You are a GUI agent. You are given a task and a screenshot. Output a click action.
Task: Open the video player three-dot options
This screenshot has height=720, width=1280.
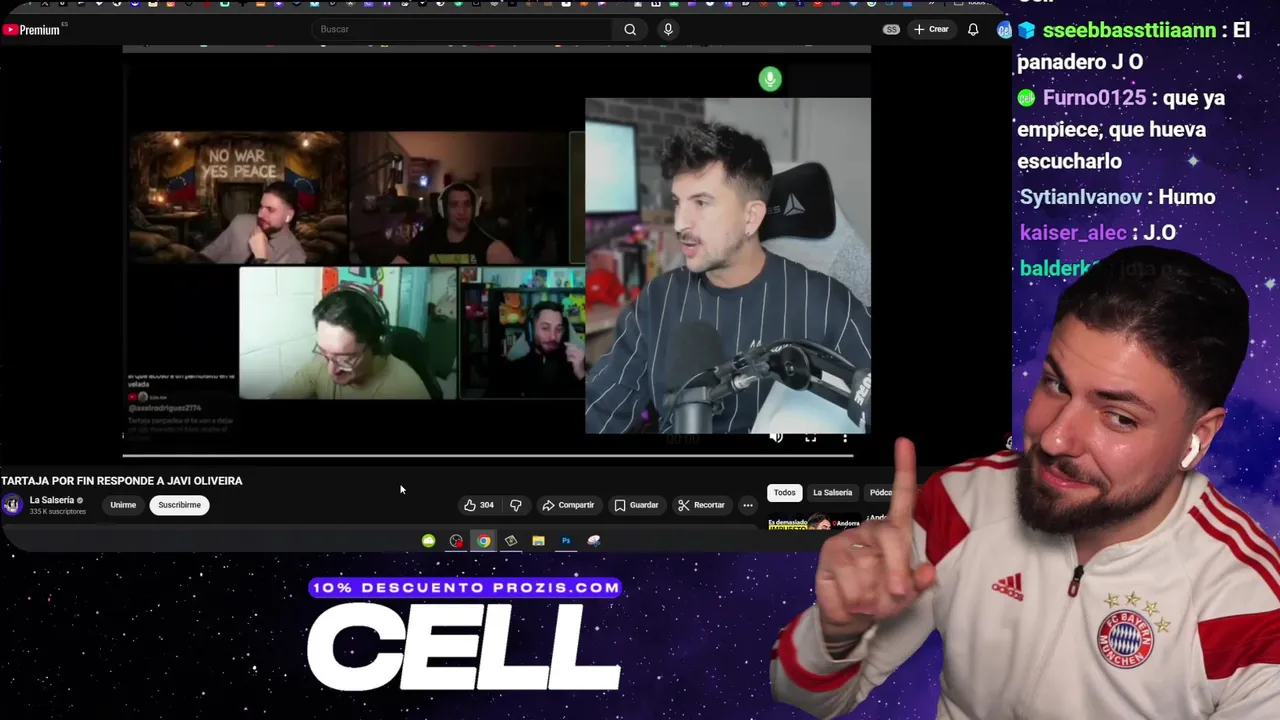[x=845, y=437]
